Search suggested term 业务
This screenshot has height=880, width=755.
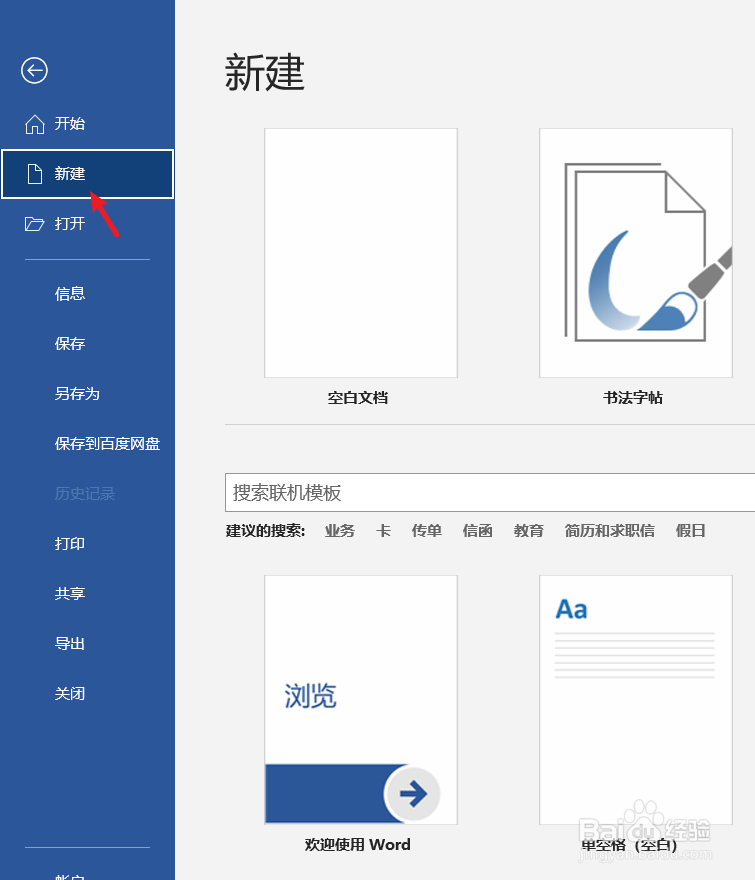pyautogui.click(x=340, y=531)
